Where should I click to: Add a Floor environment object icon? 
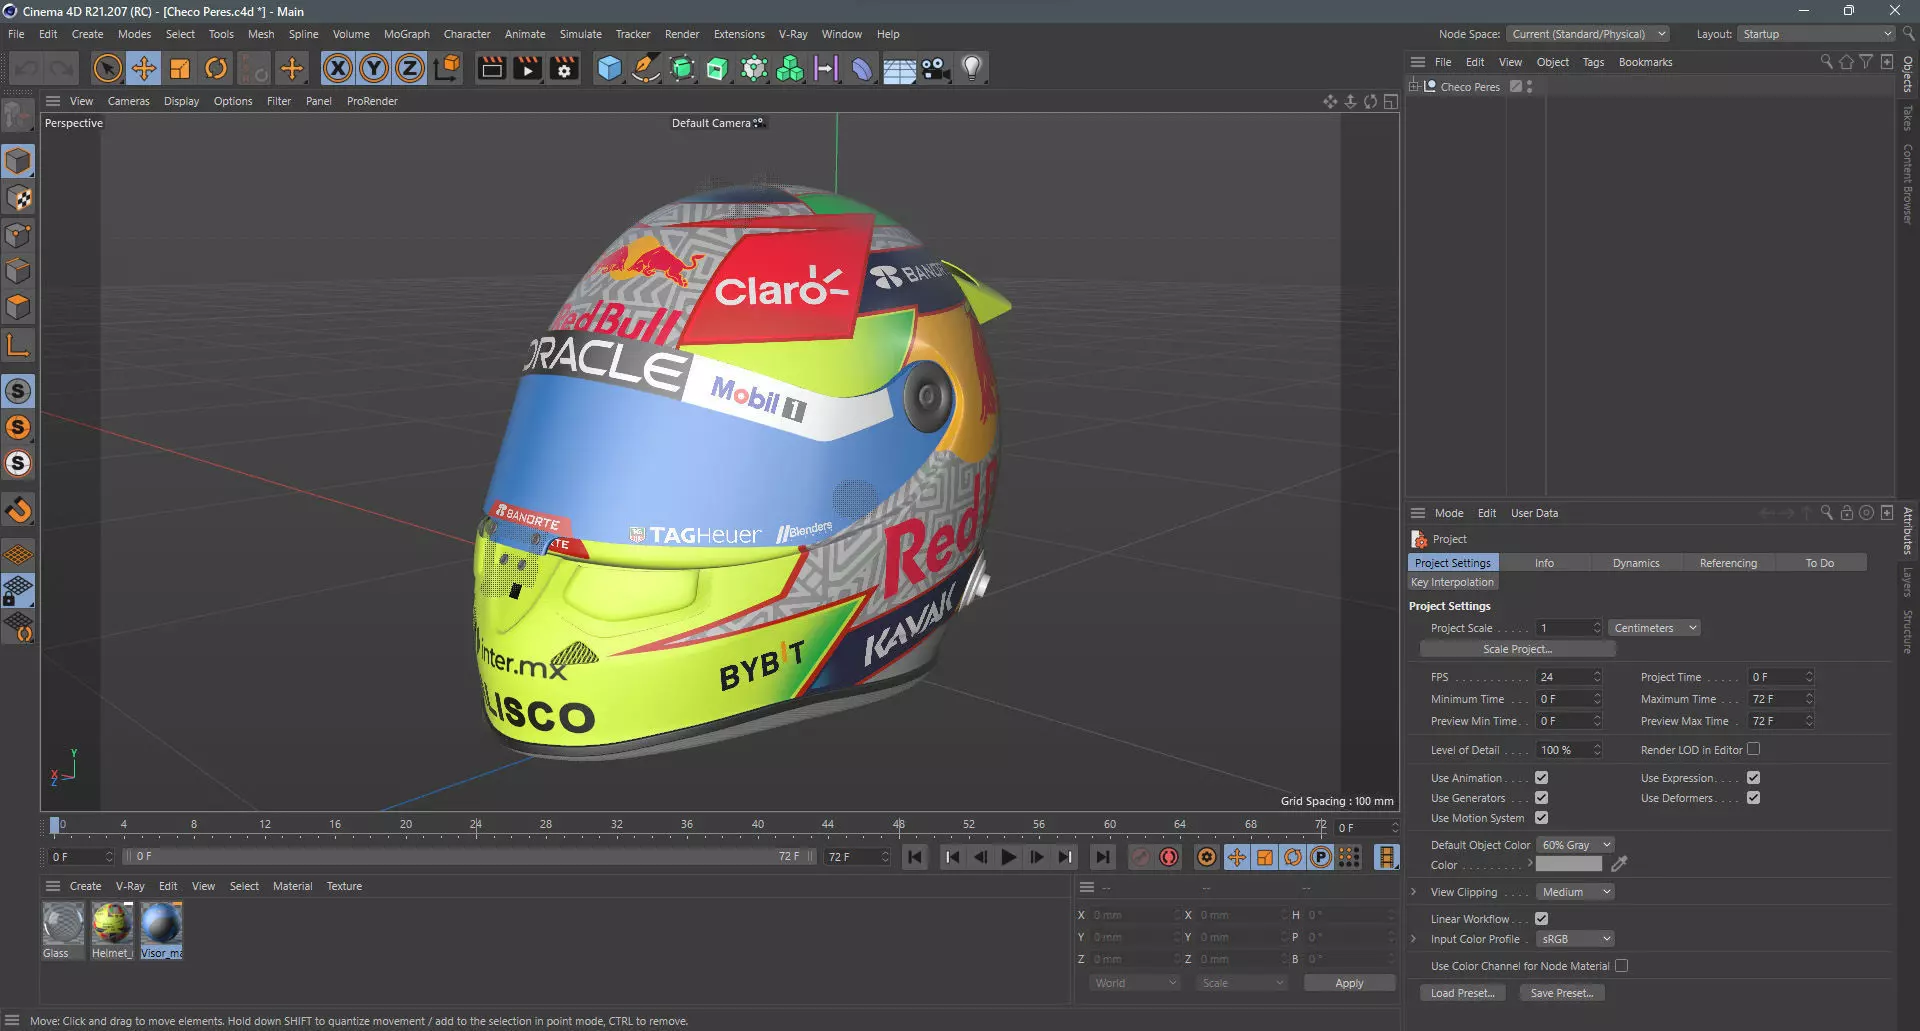pyautogui.click(x=899, y=68)
